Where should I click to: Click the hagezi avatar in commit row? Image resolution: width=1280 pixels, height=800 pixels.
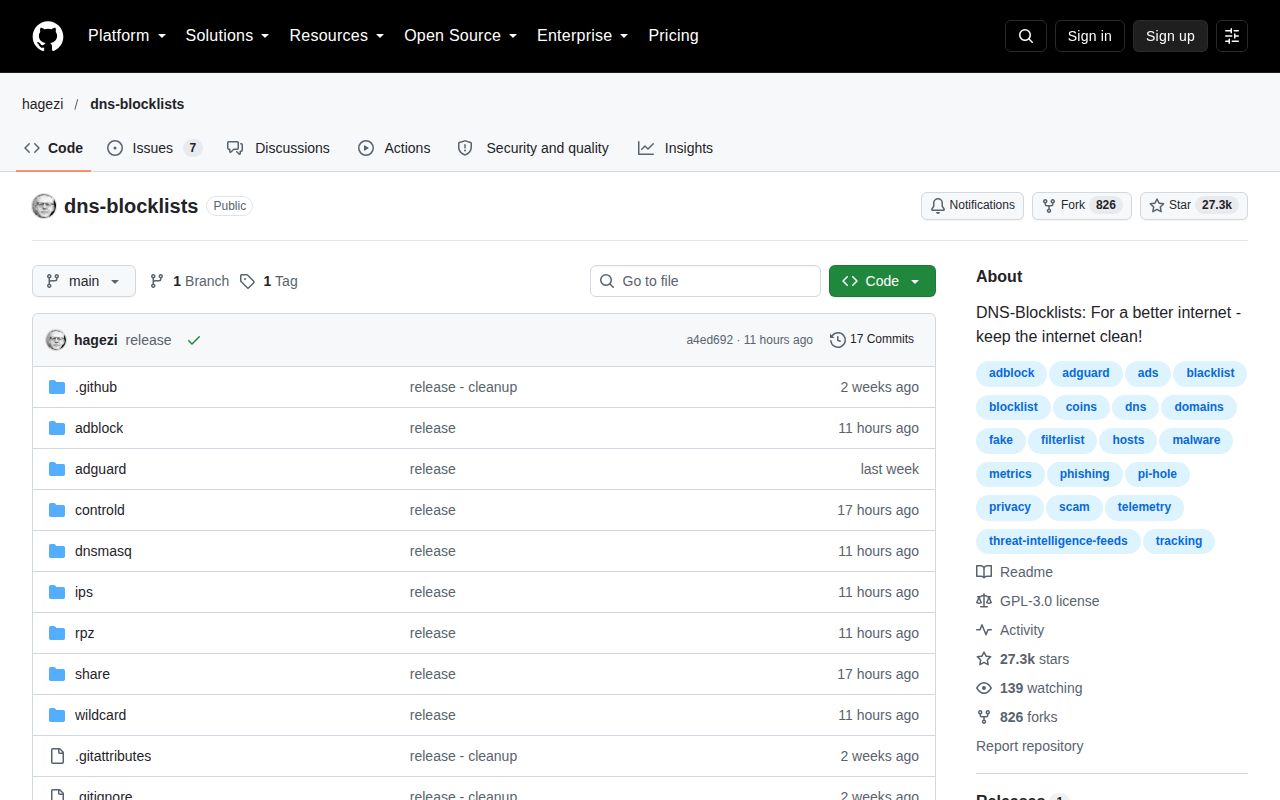[56, 340]
